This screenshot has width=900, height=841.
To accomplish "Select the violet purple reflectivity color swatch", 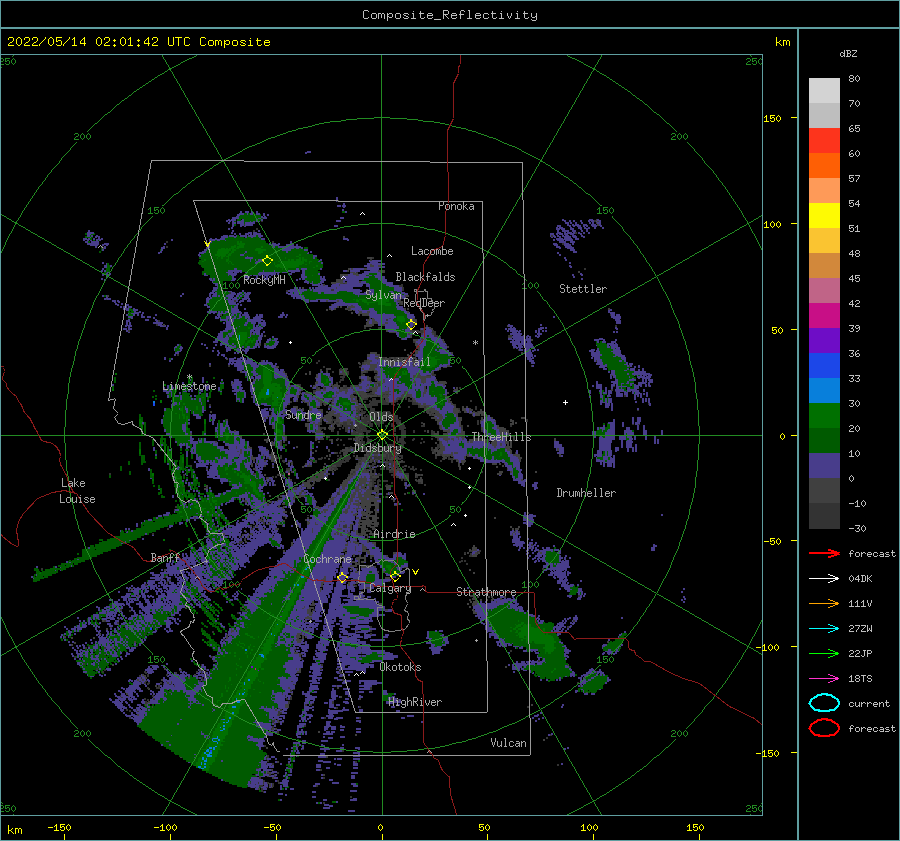I will pyautogui.click(x=824, y=340).
